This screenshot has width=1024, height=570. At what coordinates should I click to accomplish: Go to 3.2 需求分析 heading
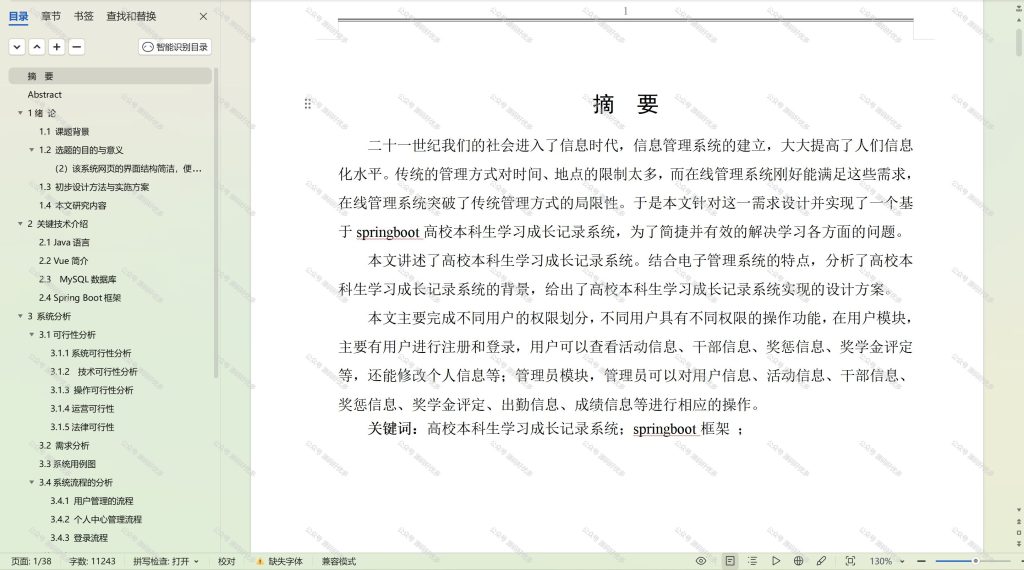click(x=64, y=446)
